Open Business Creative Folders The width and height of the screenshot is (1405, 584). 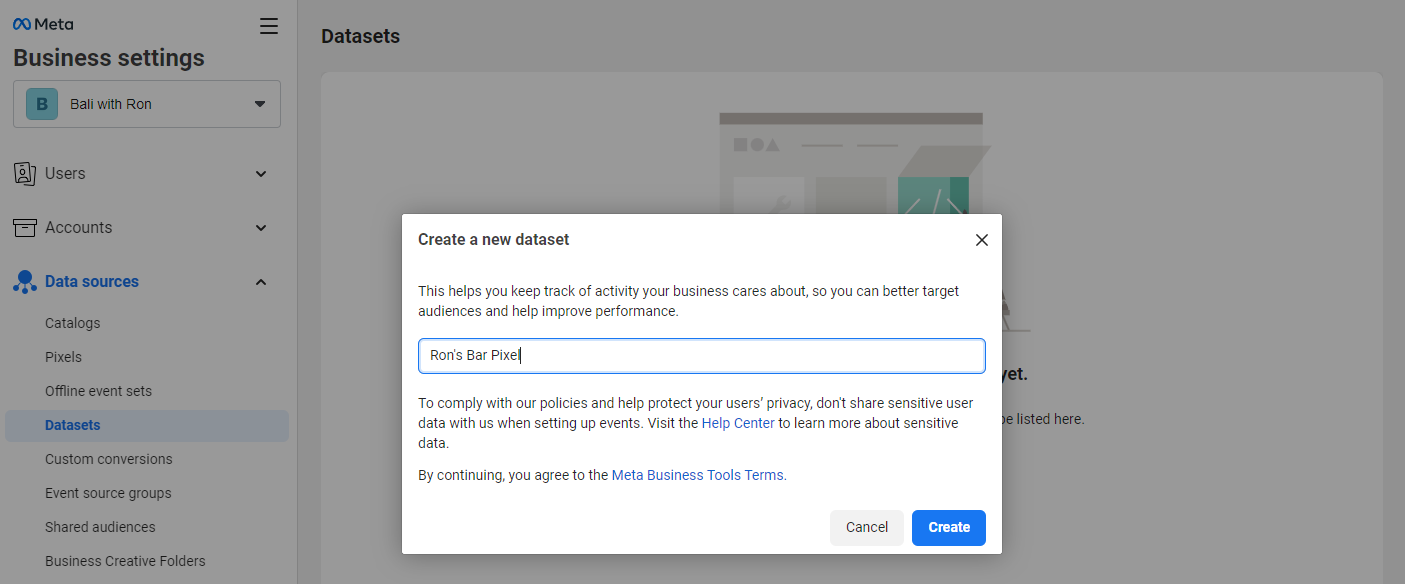(125, 561)
